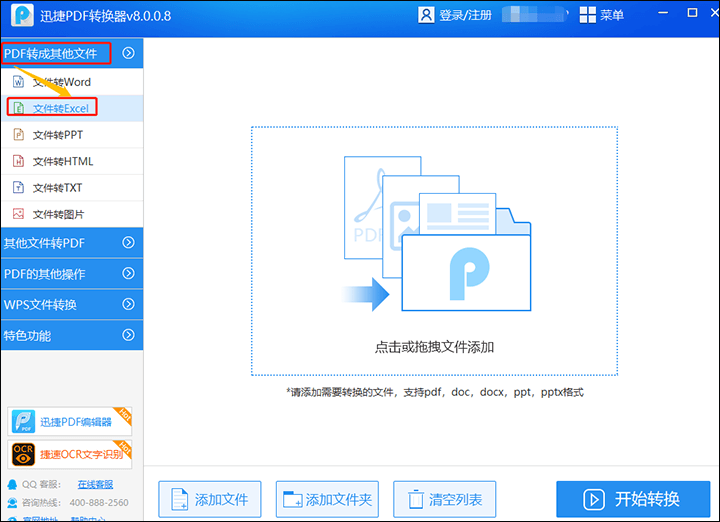Click 添加文件 button label
This screenshot has height=522, width=720.
point(221,500)
